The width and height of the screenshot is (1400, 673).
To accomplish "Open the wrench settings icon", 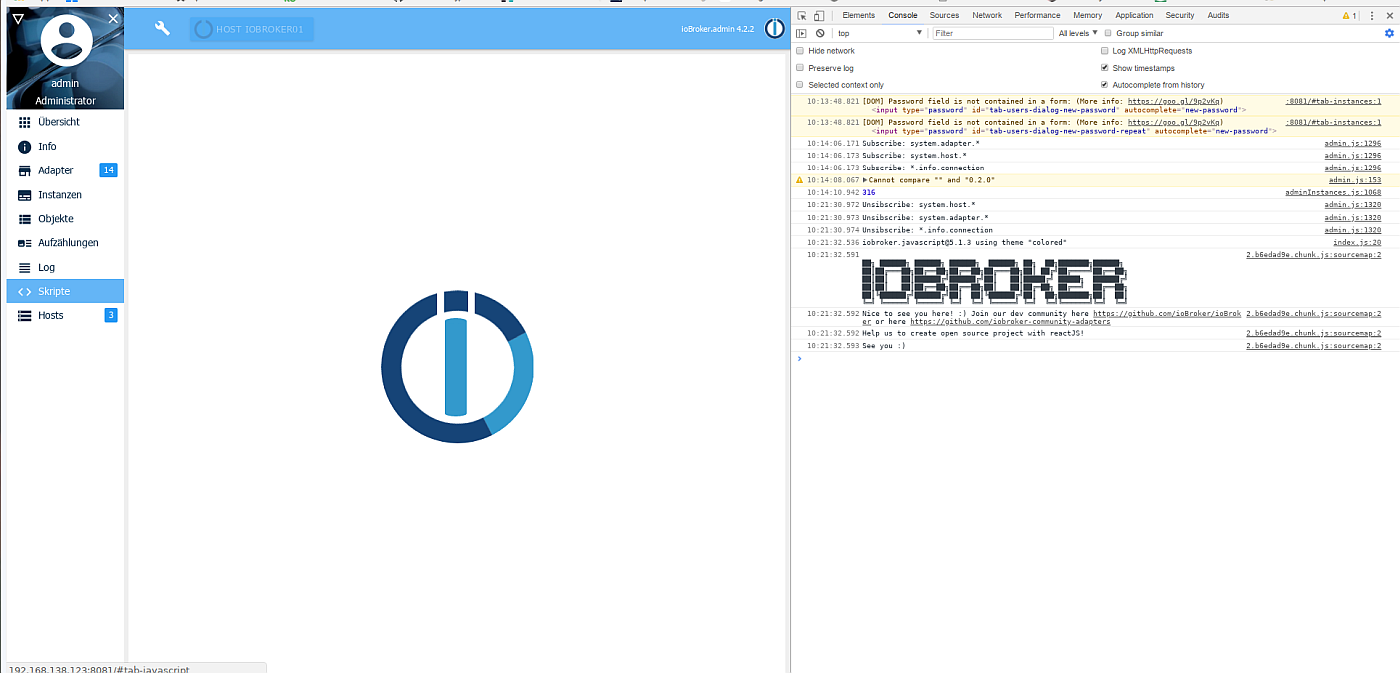I will pyautogui.click(x=162, y=28).
